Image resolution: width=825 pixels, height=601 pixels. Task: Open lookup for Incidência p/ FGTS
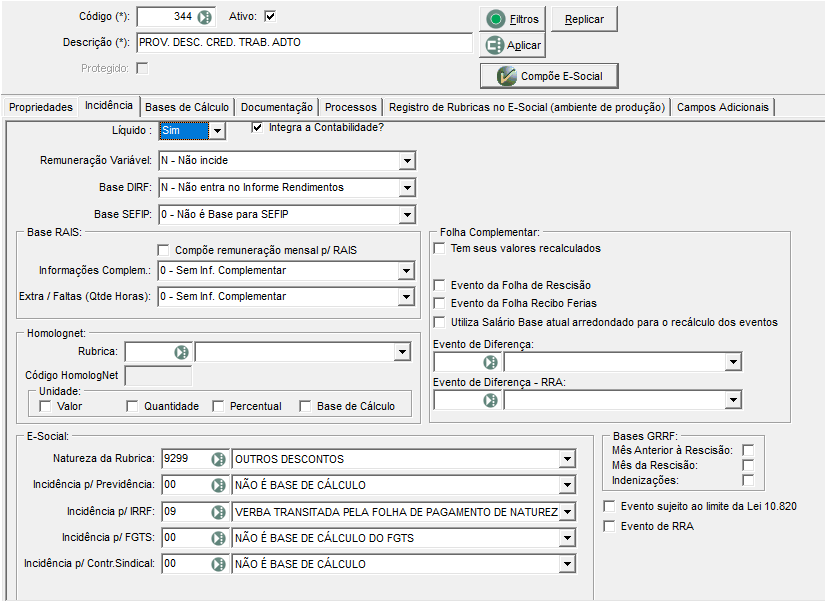pyautogui.click(x=218, y=538)
